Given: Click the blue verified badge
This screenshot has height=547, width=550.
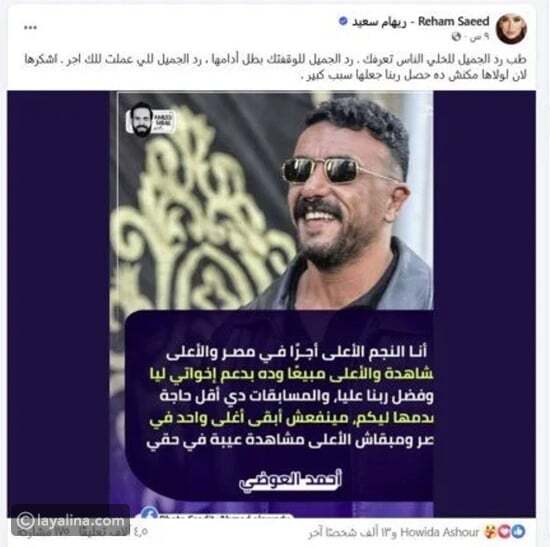Looking at the screenshot, I should click(x=343, y=21).
